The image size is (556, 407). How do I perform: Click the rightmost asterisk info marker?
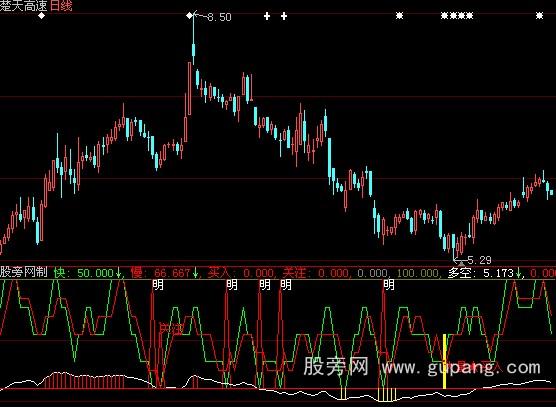point(539,16)
